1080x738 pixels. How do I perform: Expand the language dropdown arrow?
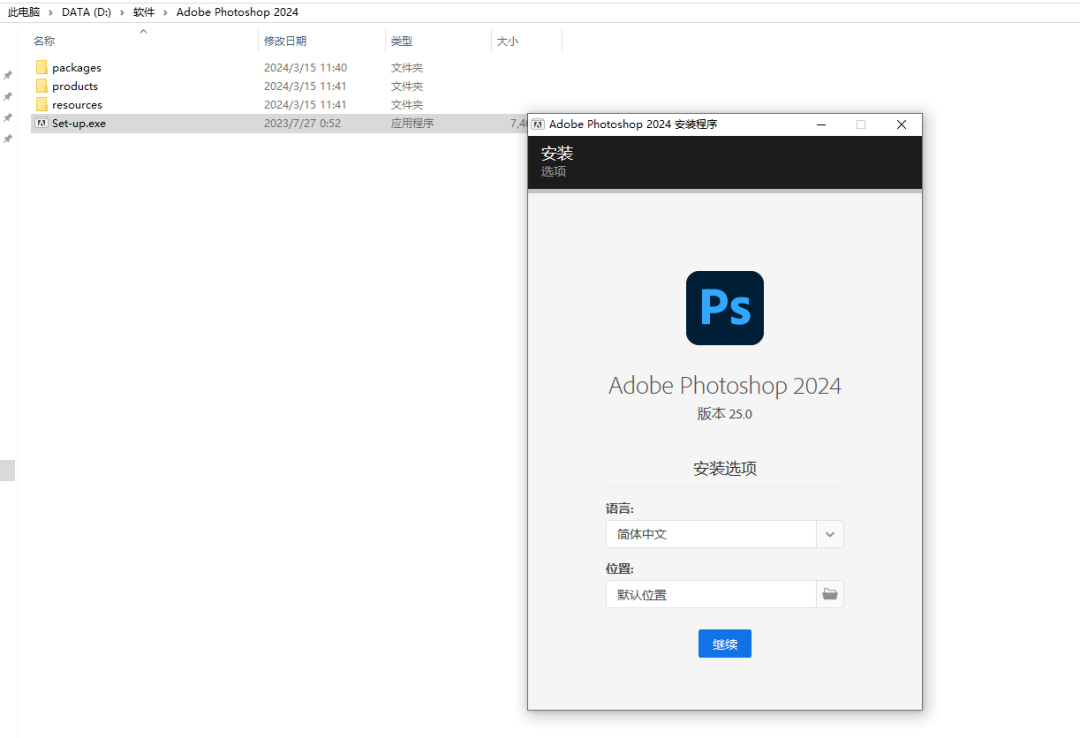pos(829,534)
